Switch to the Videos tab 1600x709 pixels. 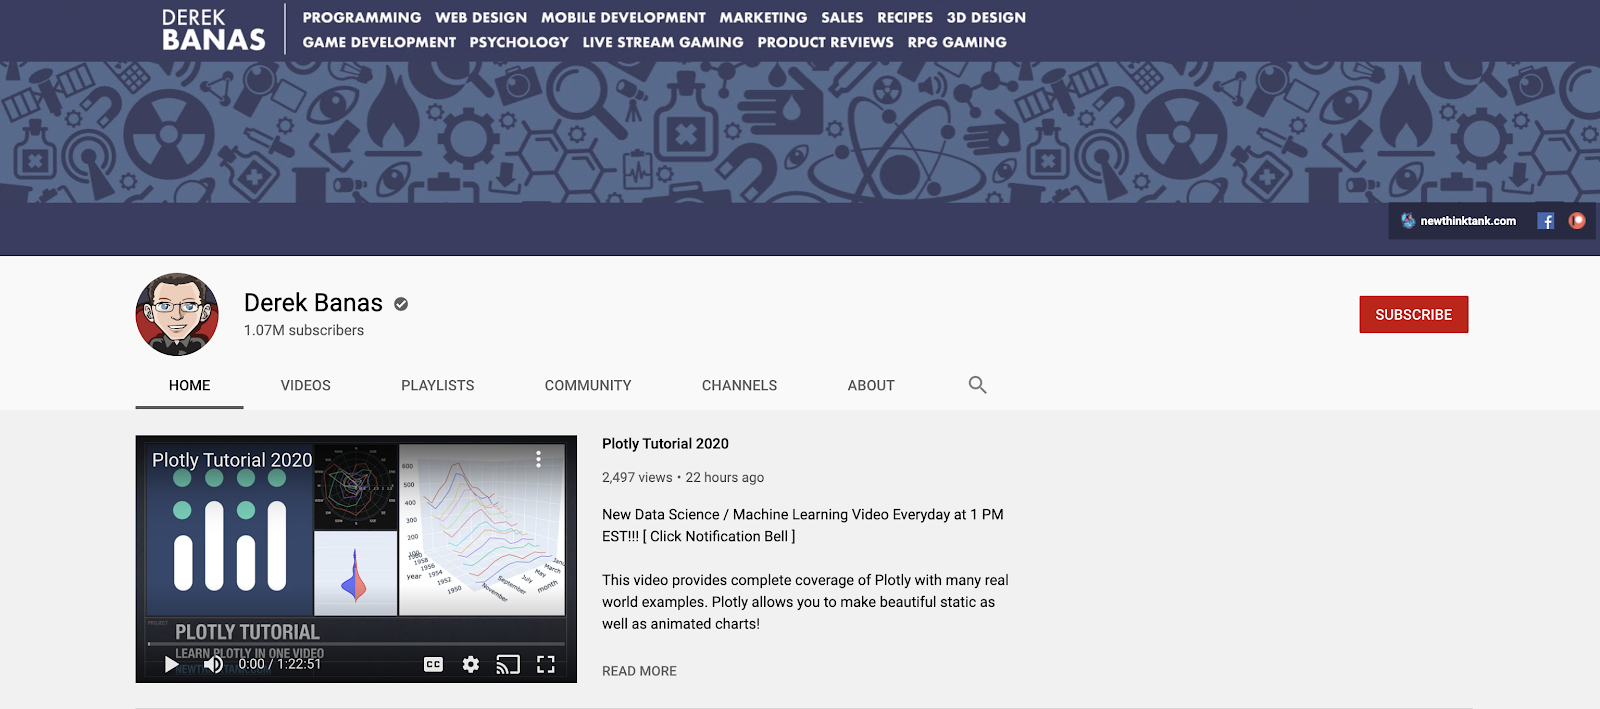[x=305, y=385]
